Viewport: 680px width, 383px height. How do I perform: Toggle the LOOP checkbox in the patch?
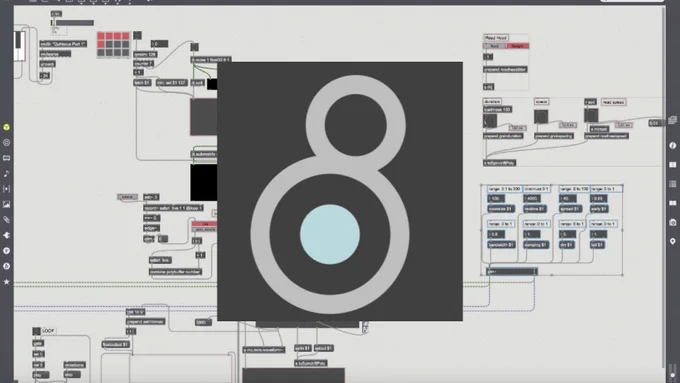(x=36, y=331)
